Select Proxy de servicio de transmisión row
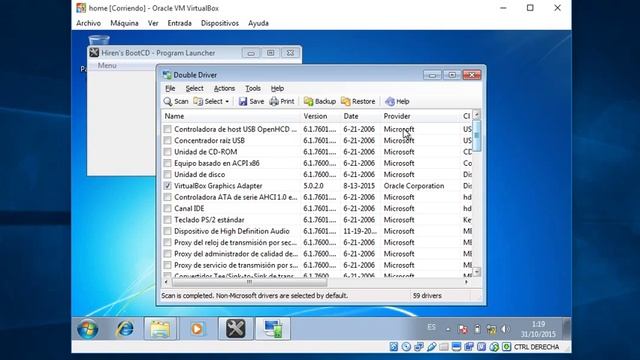This screenshot has width=640, height=360. pyautogui.click(x=317, y=265)
